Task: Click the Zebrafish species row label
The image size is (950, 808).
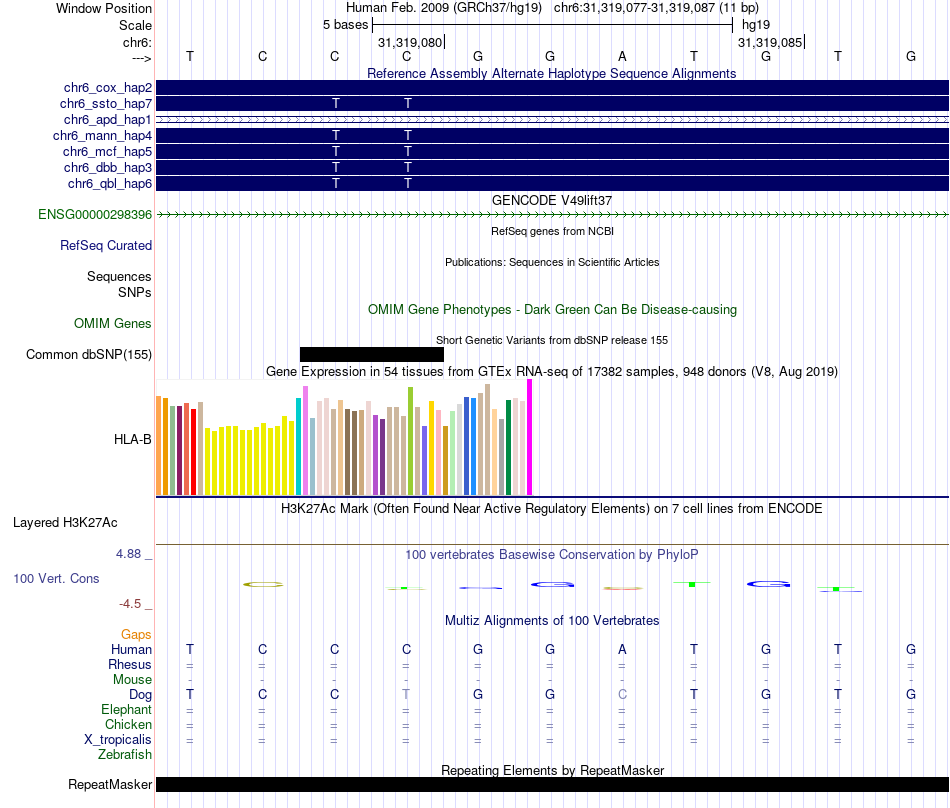Action: point(125,755)
